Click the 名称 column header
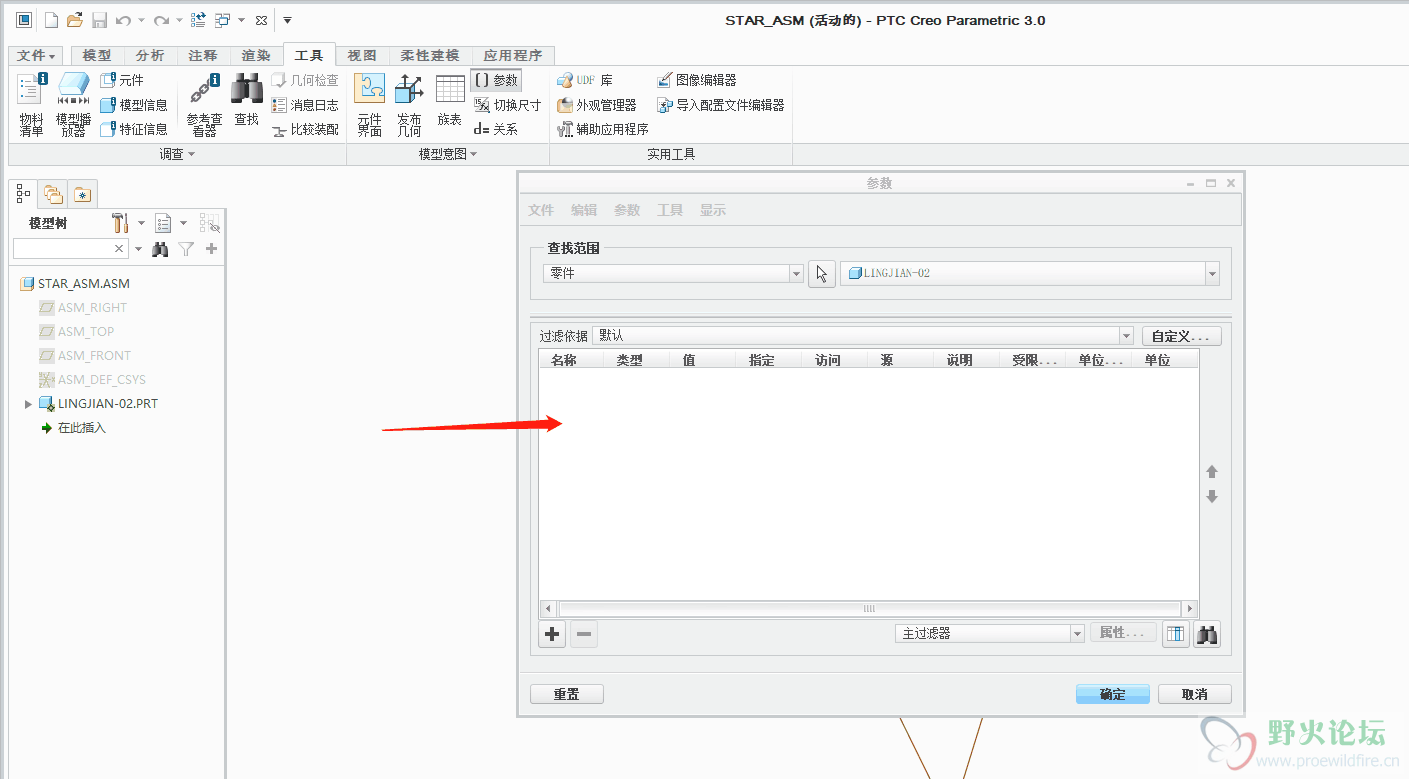Viewport: 1409px width, 779px height. pyautogui.click(x=564, y=360)
